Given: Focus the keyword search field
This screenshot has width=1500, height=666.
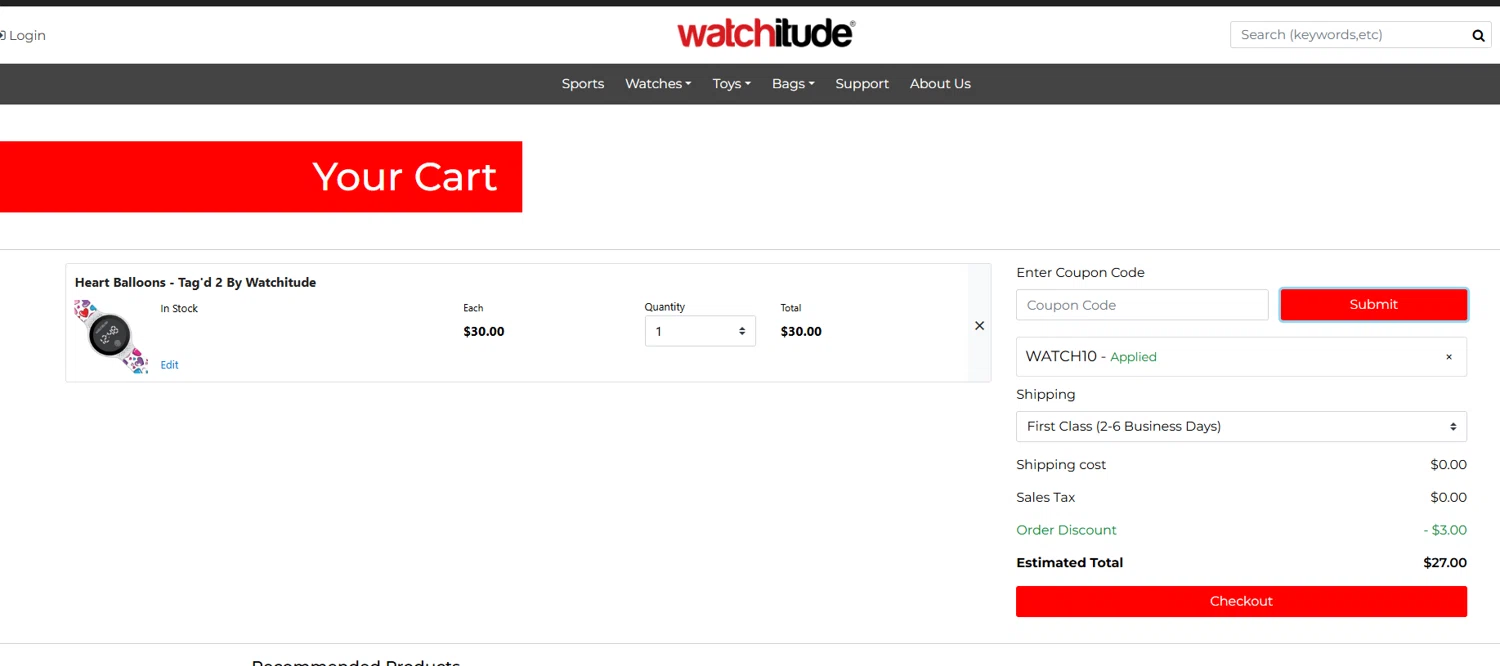Looking at the screenshot, I should tap(1350, 35).
